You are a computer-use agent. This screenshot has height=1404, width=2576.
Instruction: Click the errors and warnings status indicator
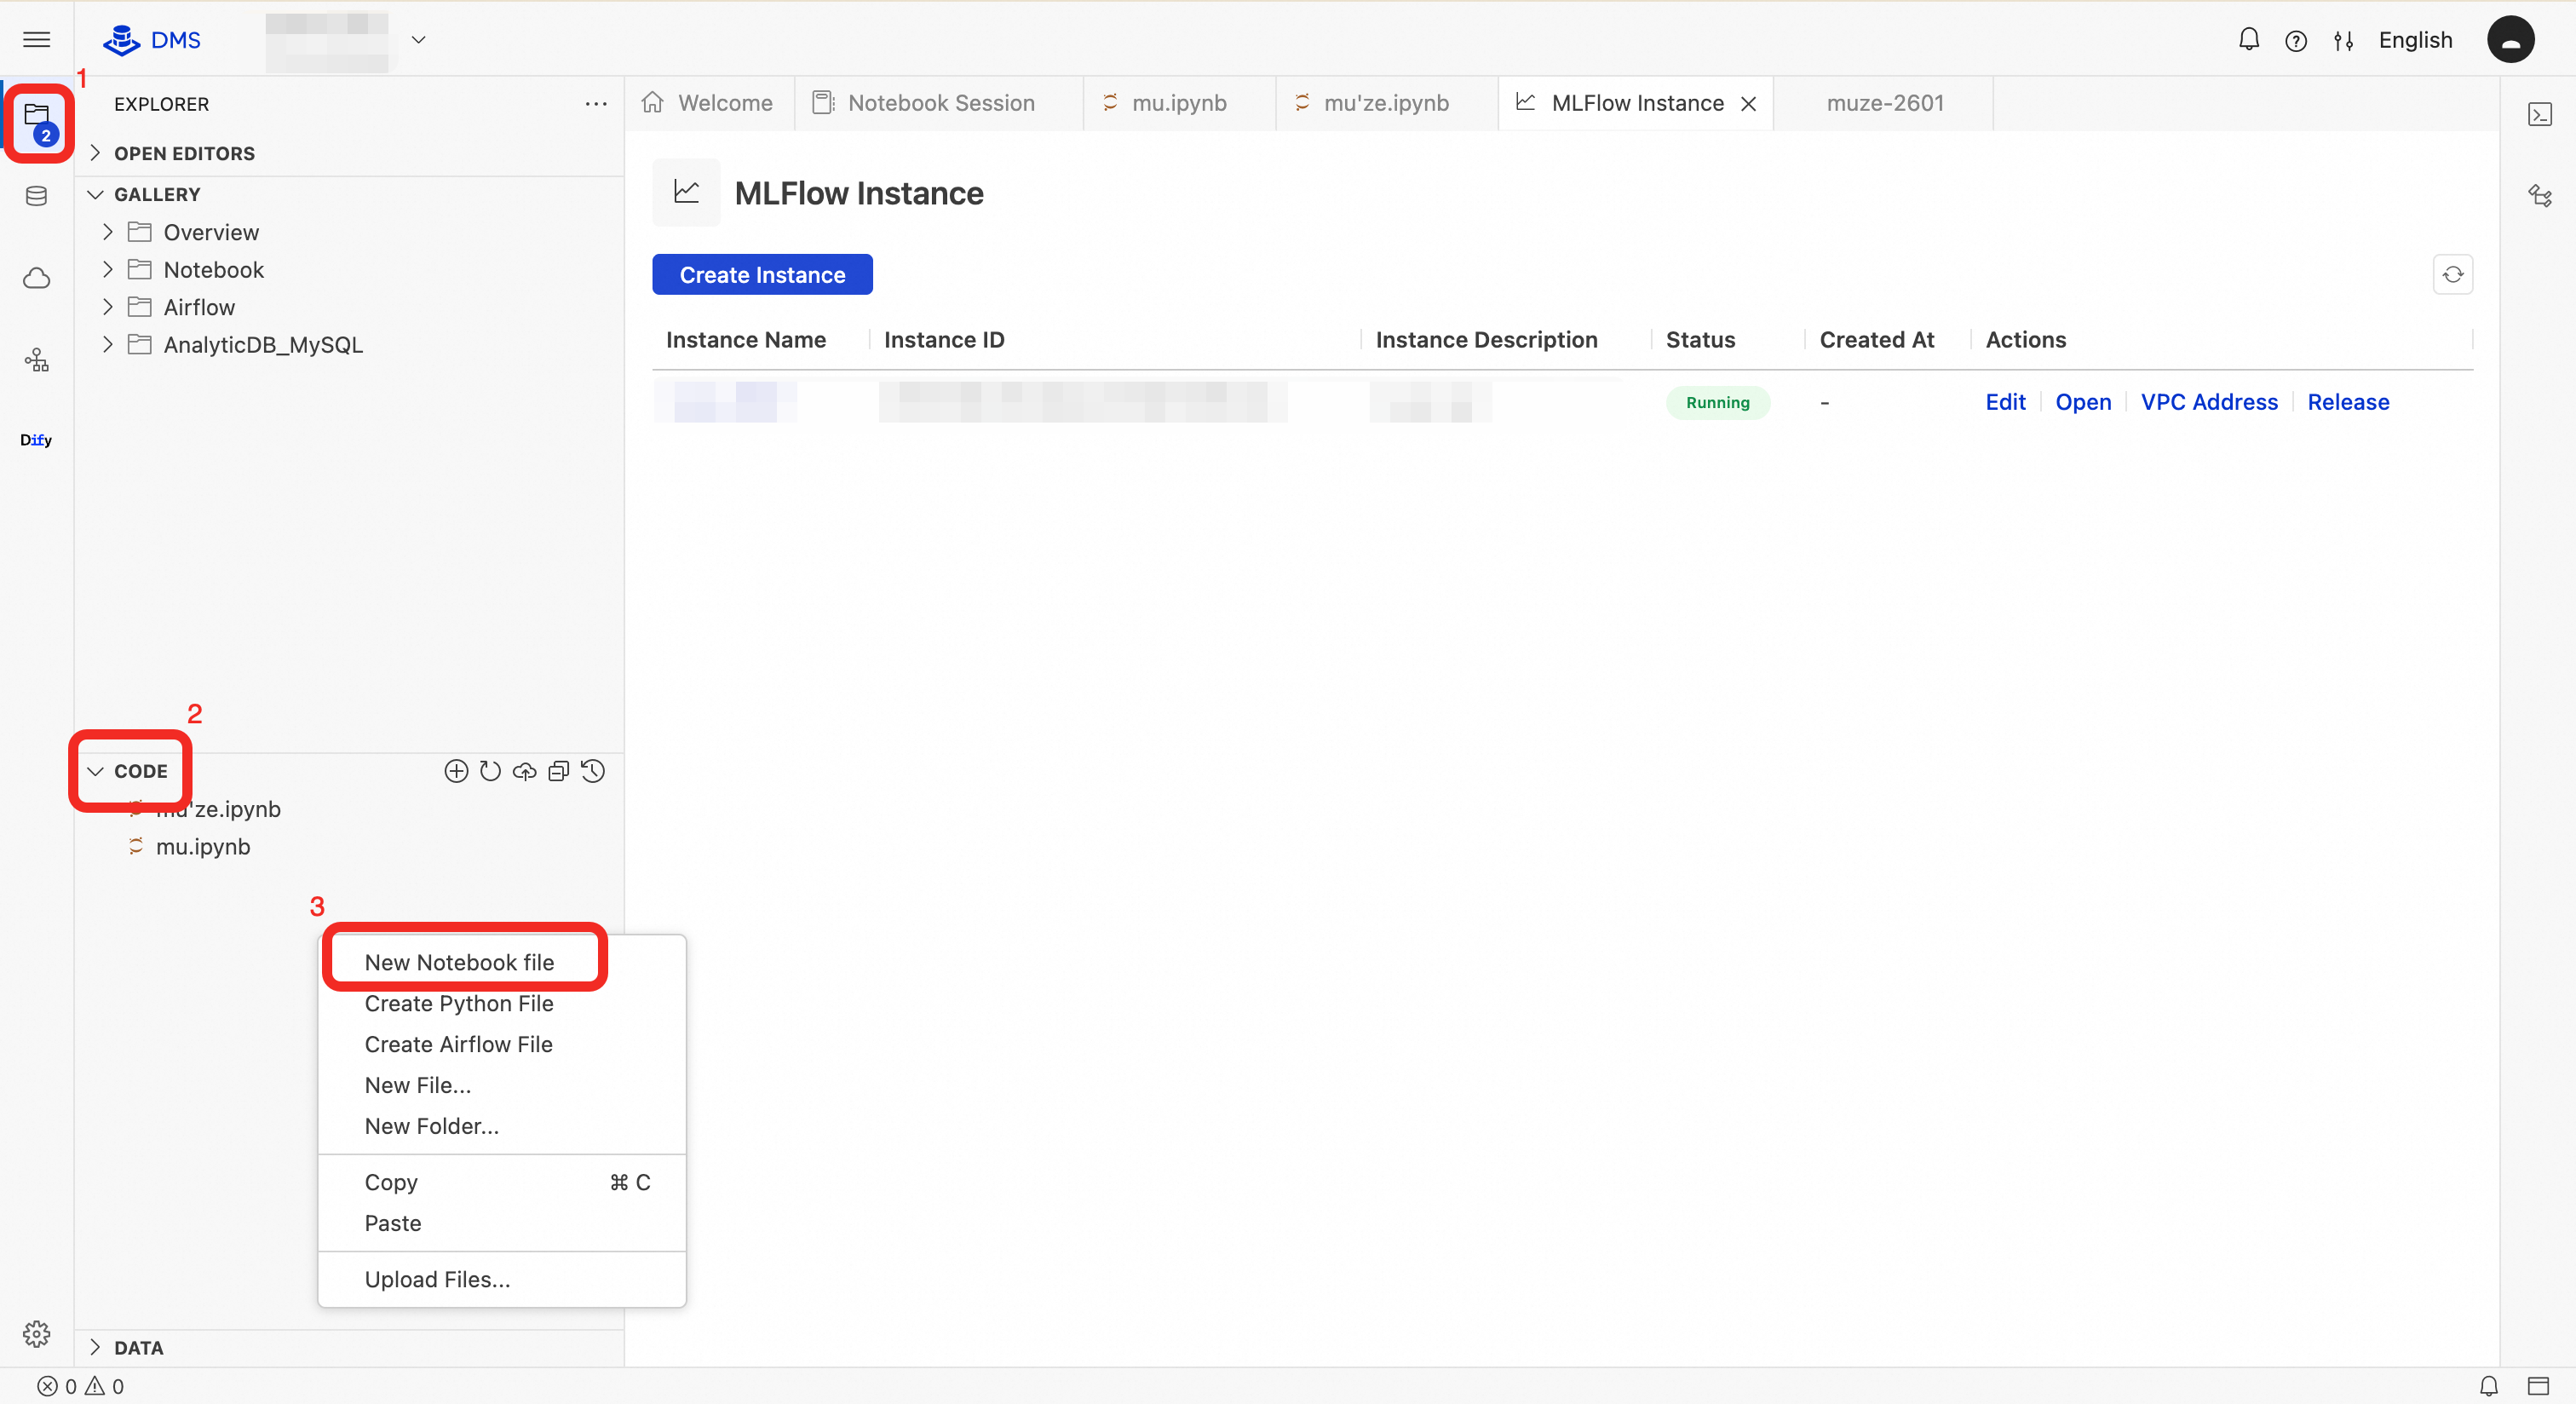coord(80,1386)
